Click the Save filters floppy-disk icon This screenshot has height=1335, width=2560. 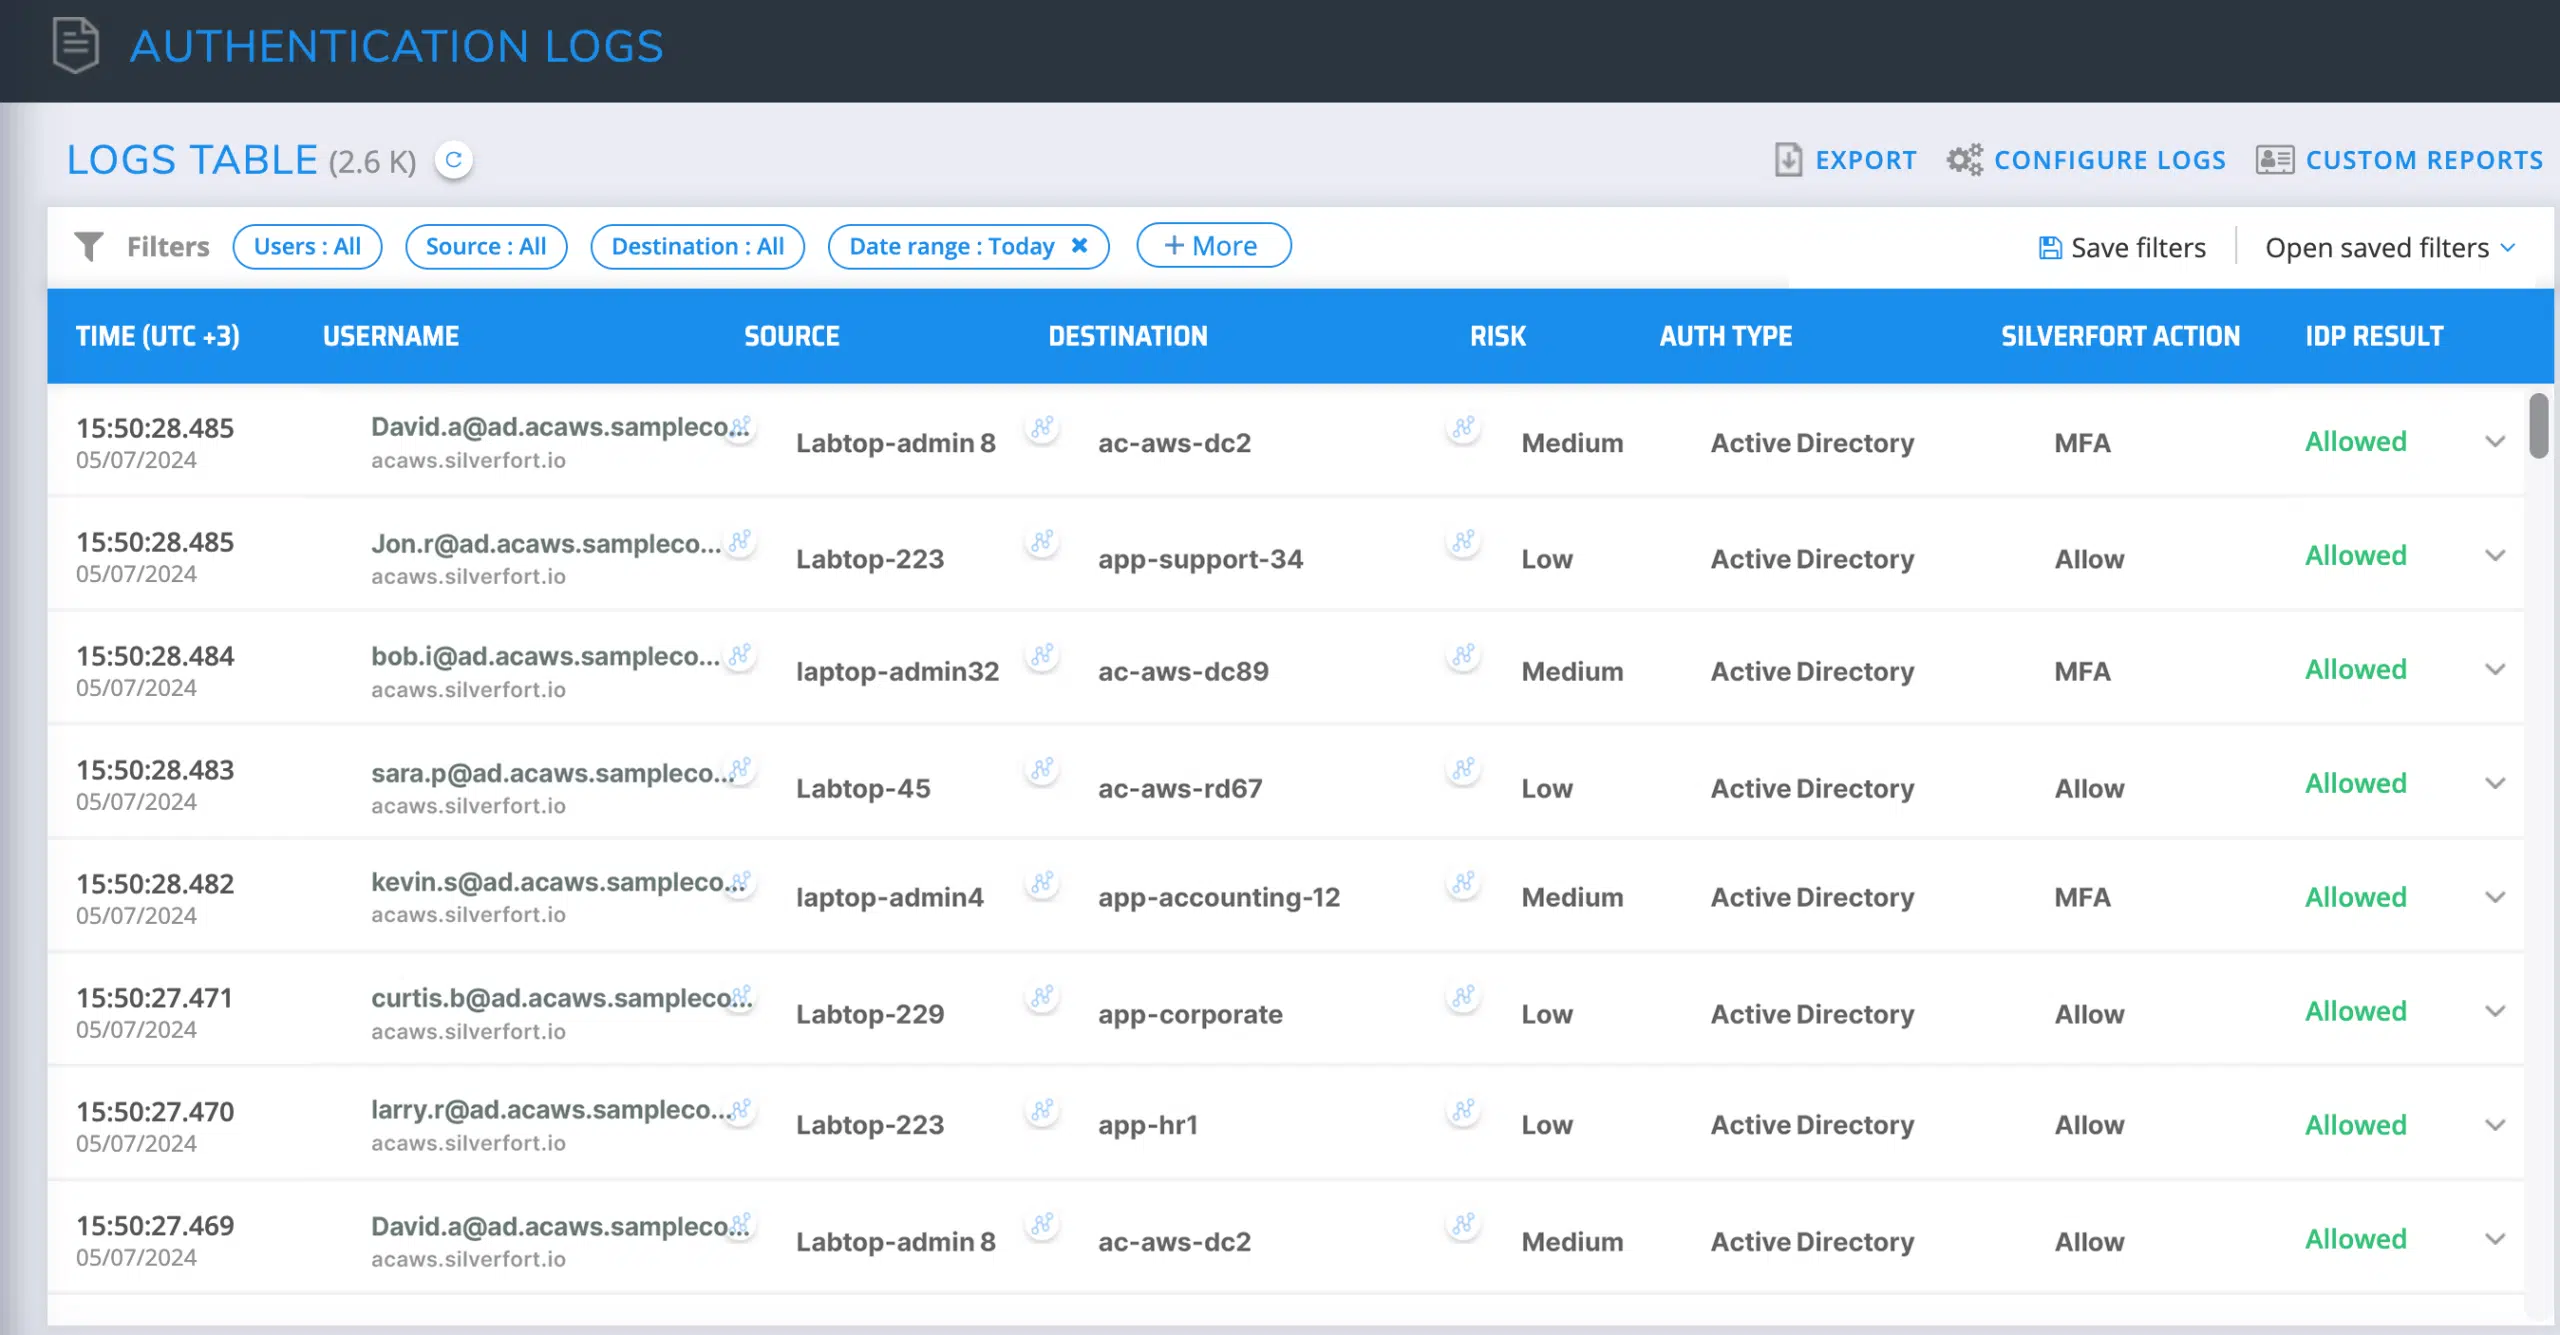click(2050, 247)
